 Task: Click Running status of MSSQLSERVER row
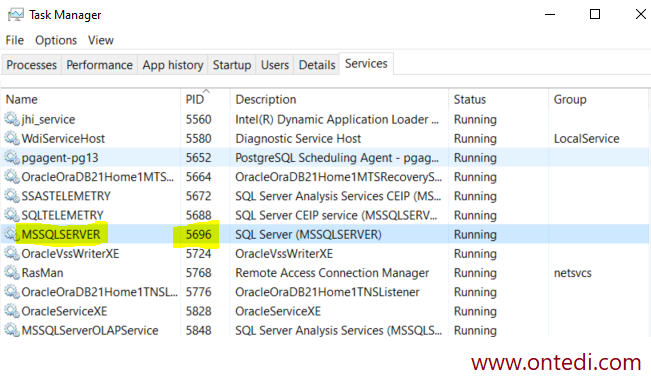click(475, 235)
